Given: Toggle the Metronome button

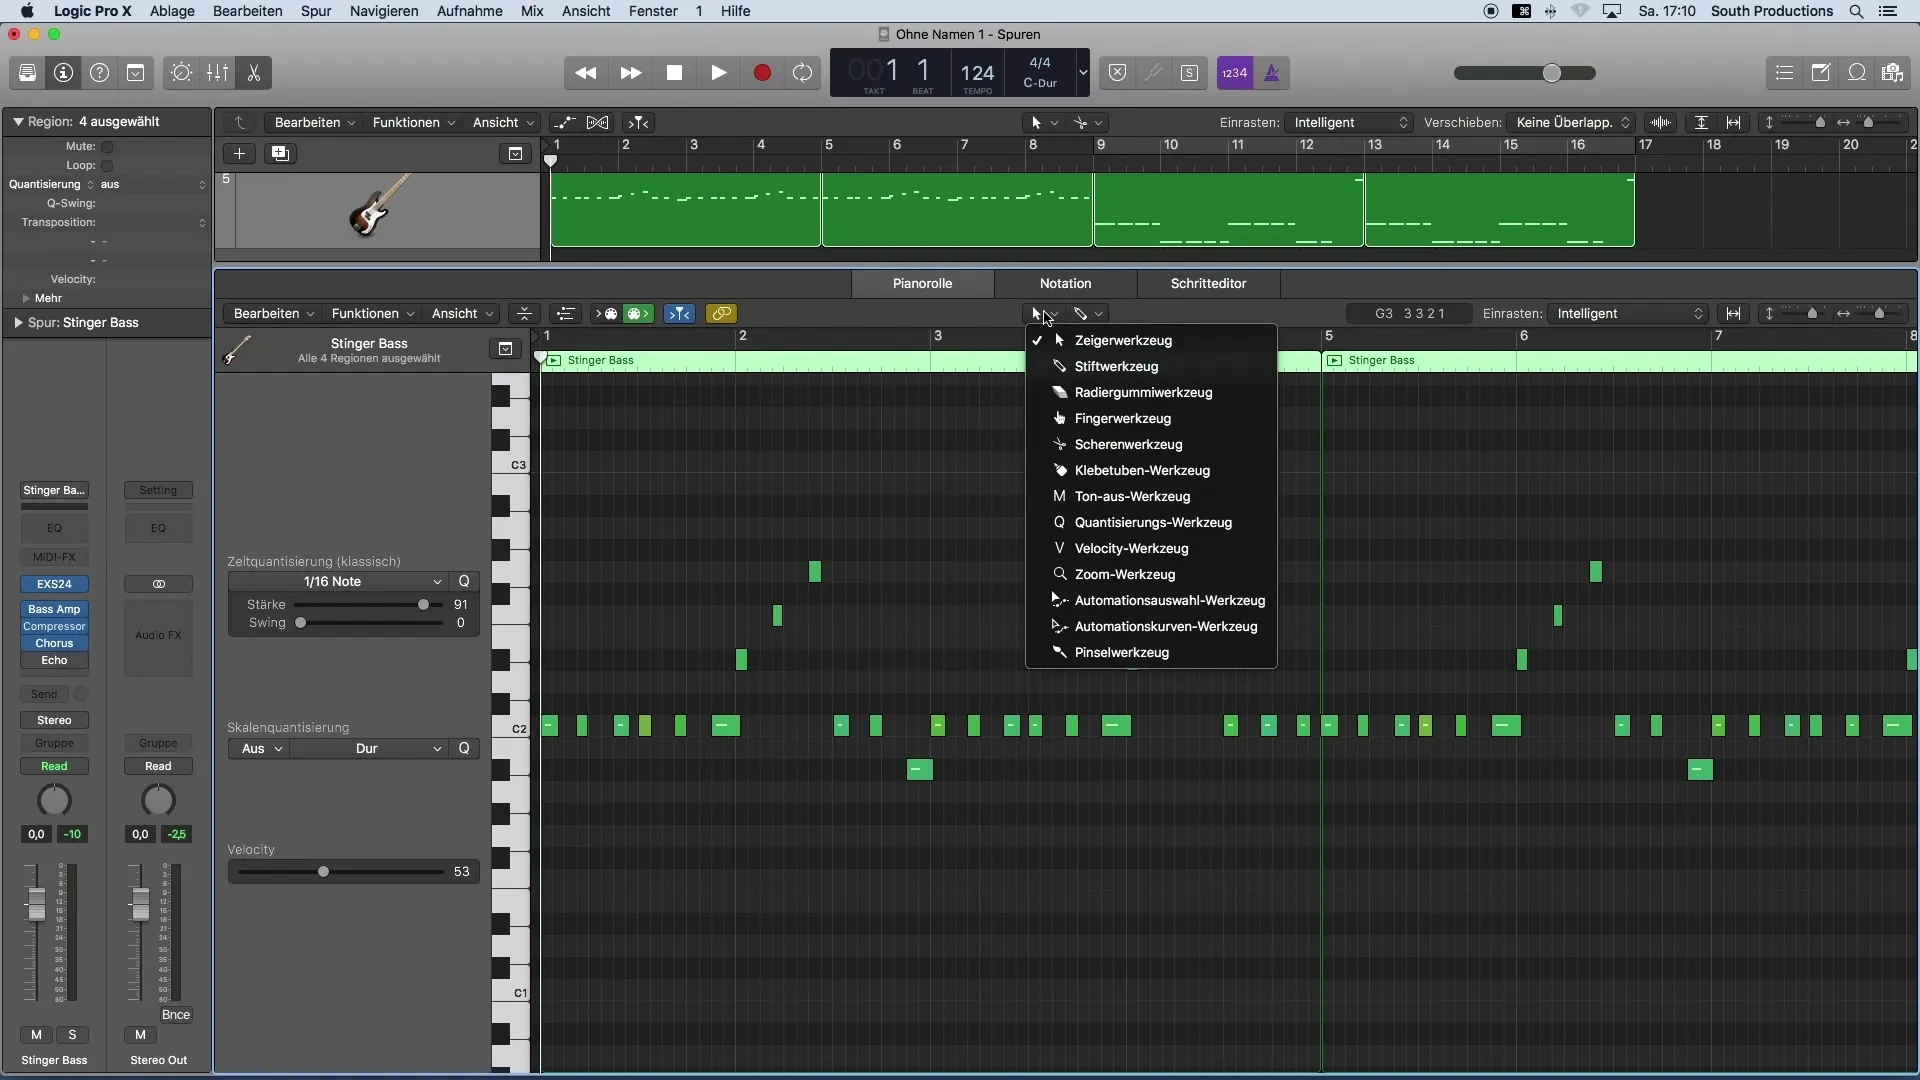Looking at the screenshot, I should coord(1272,73).
